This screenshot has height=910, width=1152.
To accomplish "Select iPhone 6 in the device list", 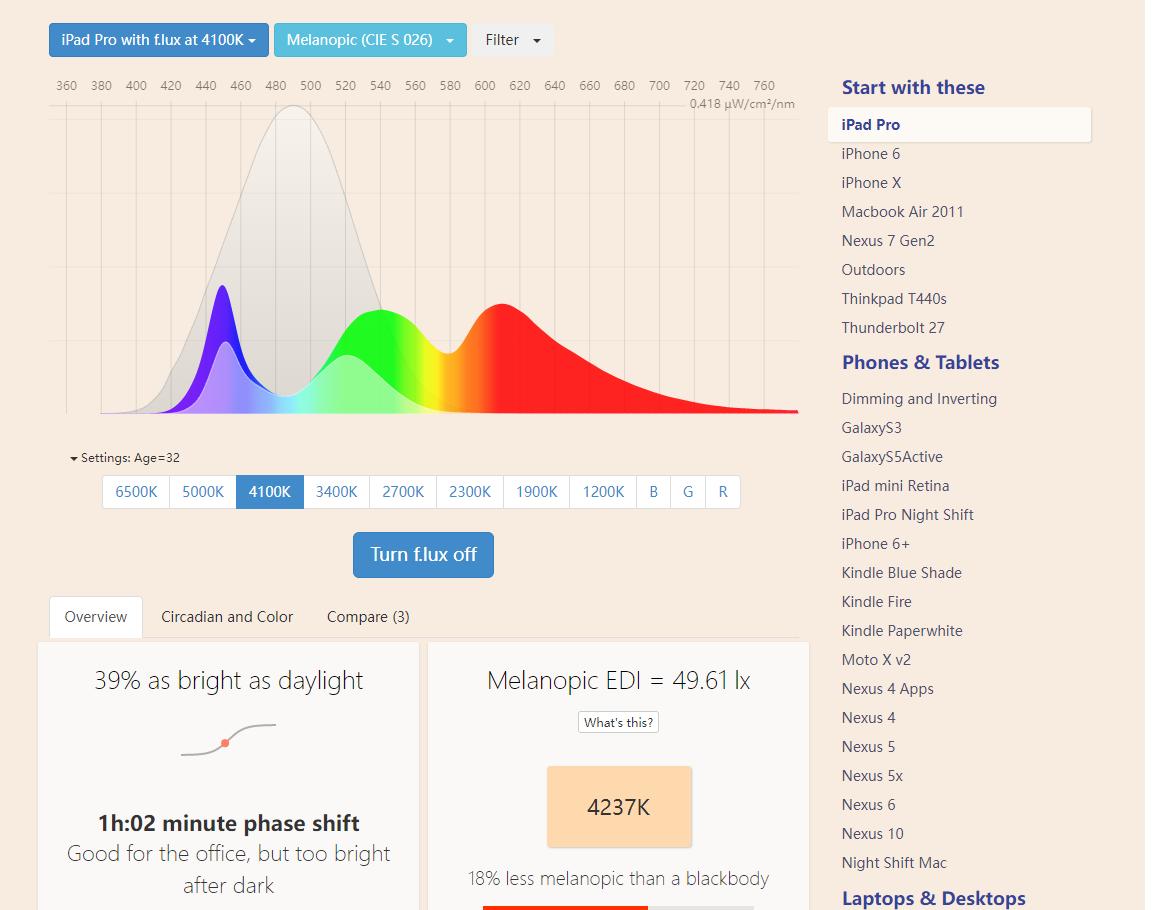I will pyautogui.click(x=871, y=154).
